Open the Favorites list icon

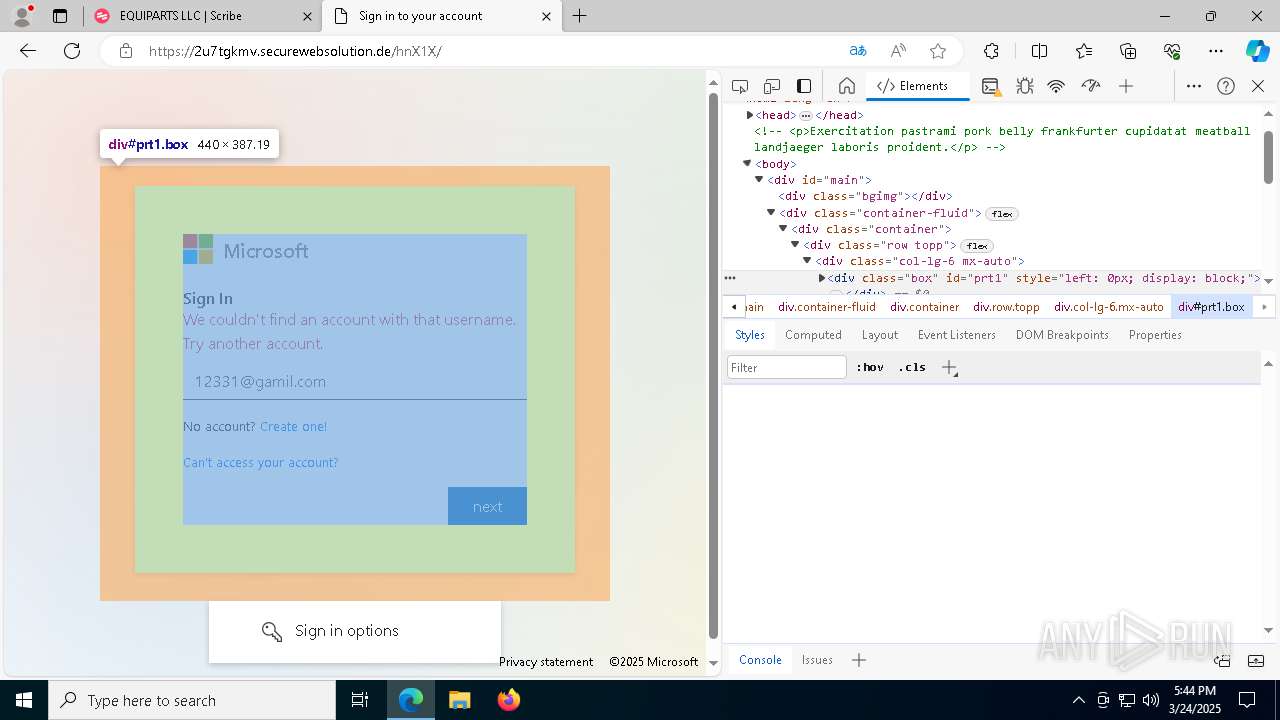coord(1084,51)
